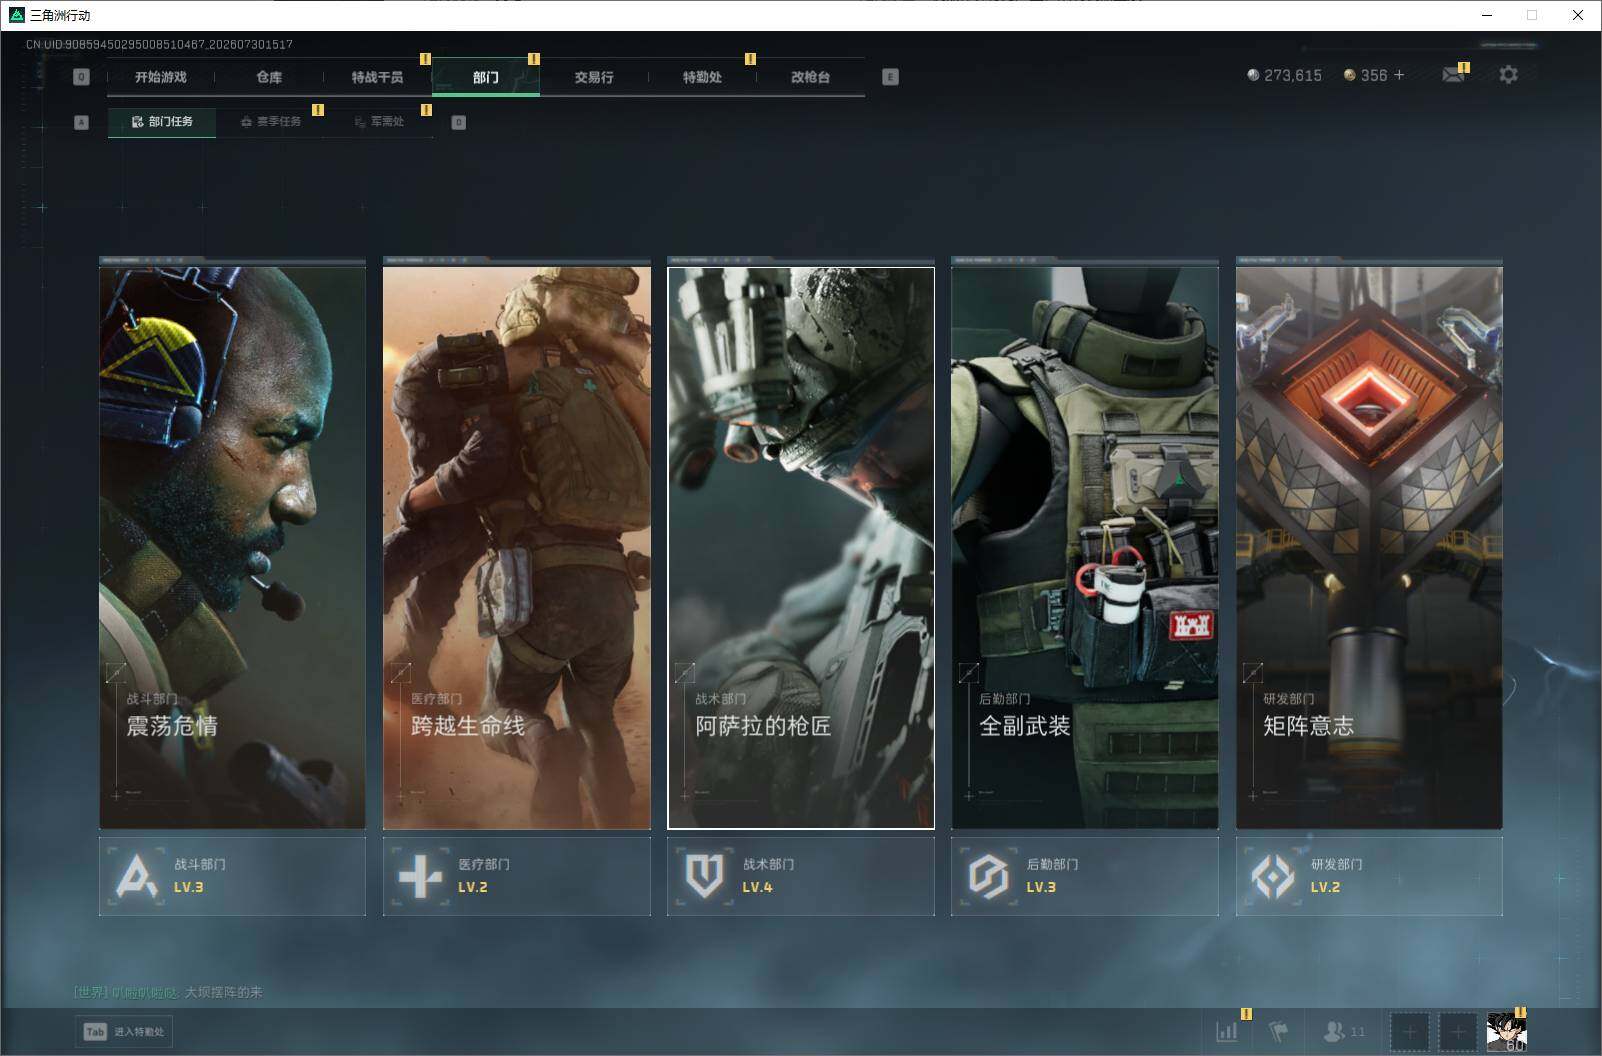Switch to the 仓库 tab
The width and height of the screenshot is (1602, 1056).
tap(269, 77)
